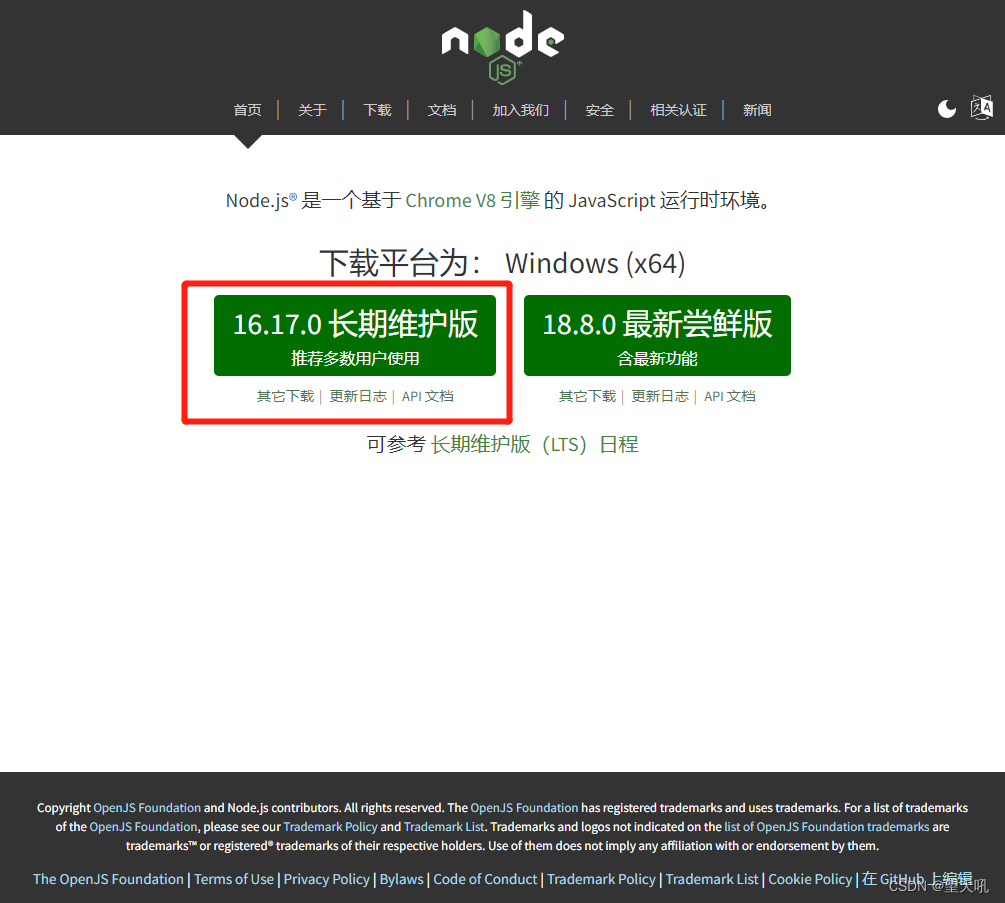Open the Trademark Policy link in the copyright paragraph

click(330, 827)
